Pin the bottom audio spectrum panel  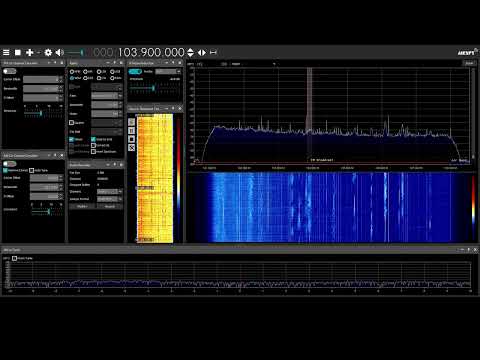[x=469, y=249]
